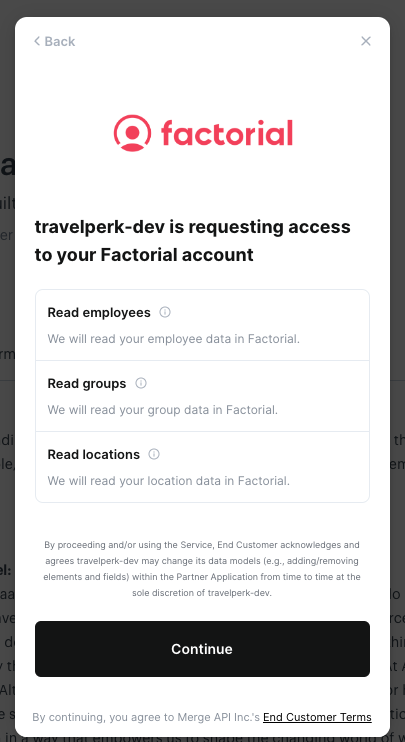Click the Factorial wordmark text
The width and height of the screenshot is (405, 742).
click(x=227, y=132)
